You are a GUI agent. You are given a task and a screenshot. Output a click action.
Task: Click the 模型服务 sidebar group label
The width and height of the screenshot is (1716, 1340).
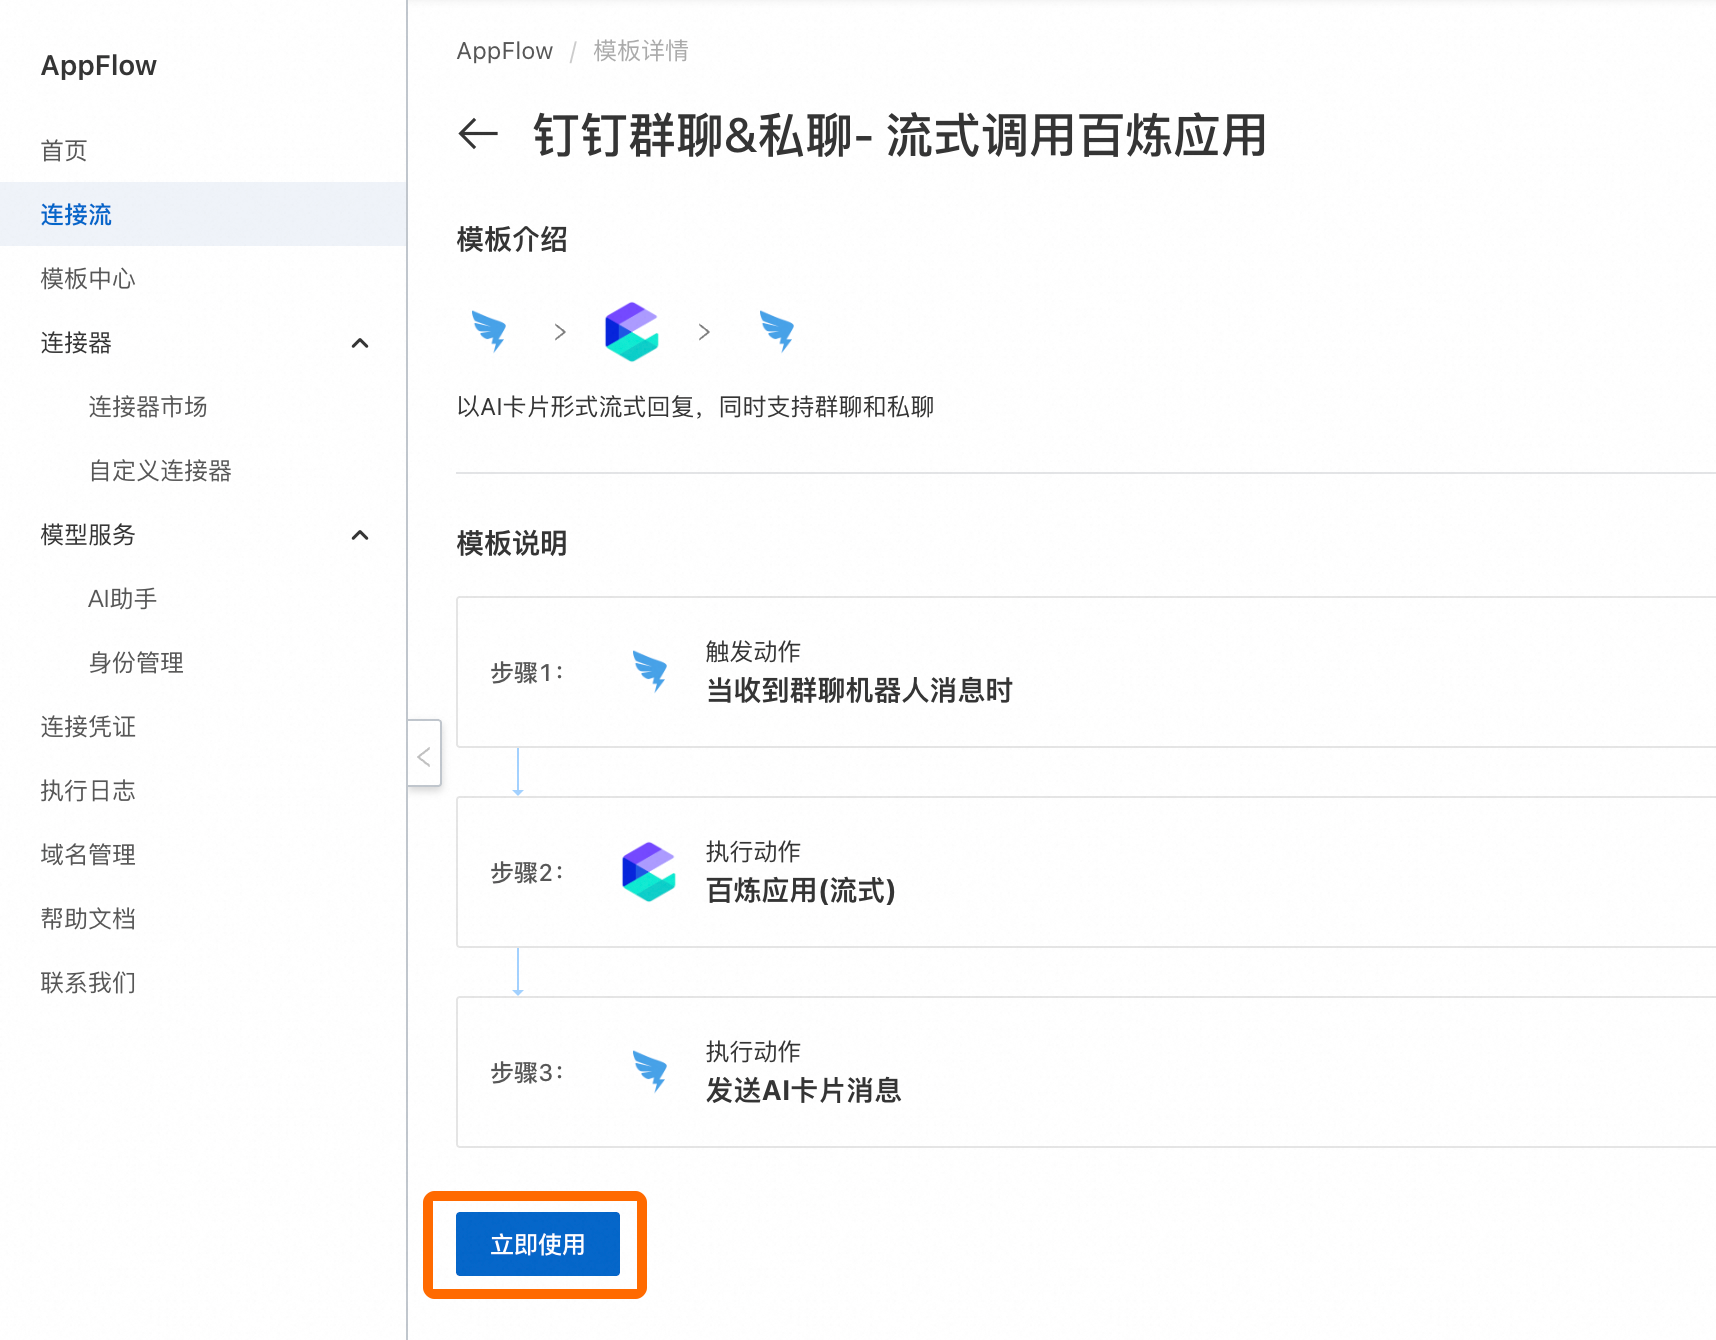click(88, 535)
